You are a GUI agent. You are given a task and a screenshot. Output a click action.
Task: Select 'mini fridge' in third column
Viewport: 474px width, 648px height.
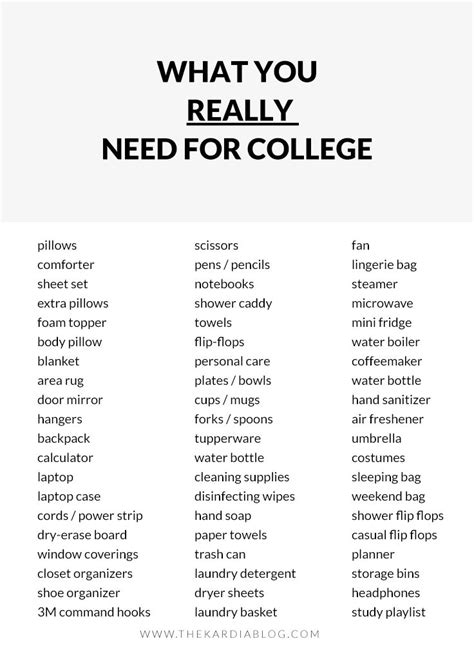click(x=381, y=323)
